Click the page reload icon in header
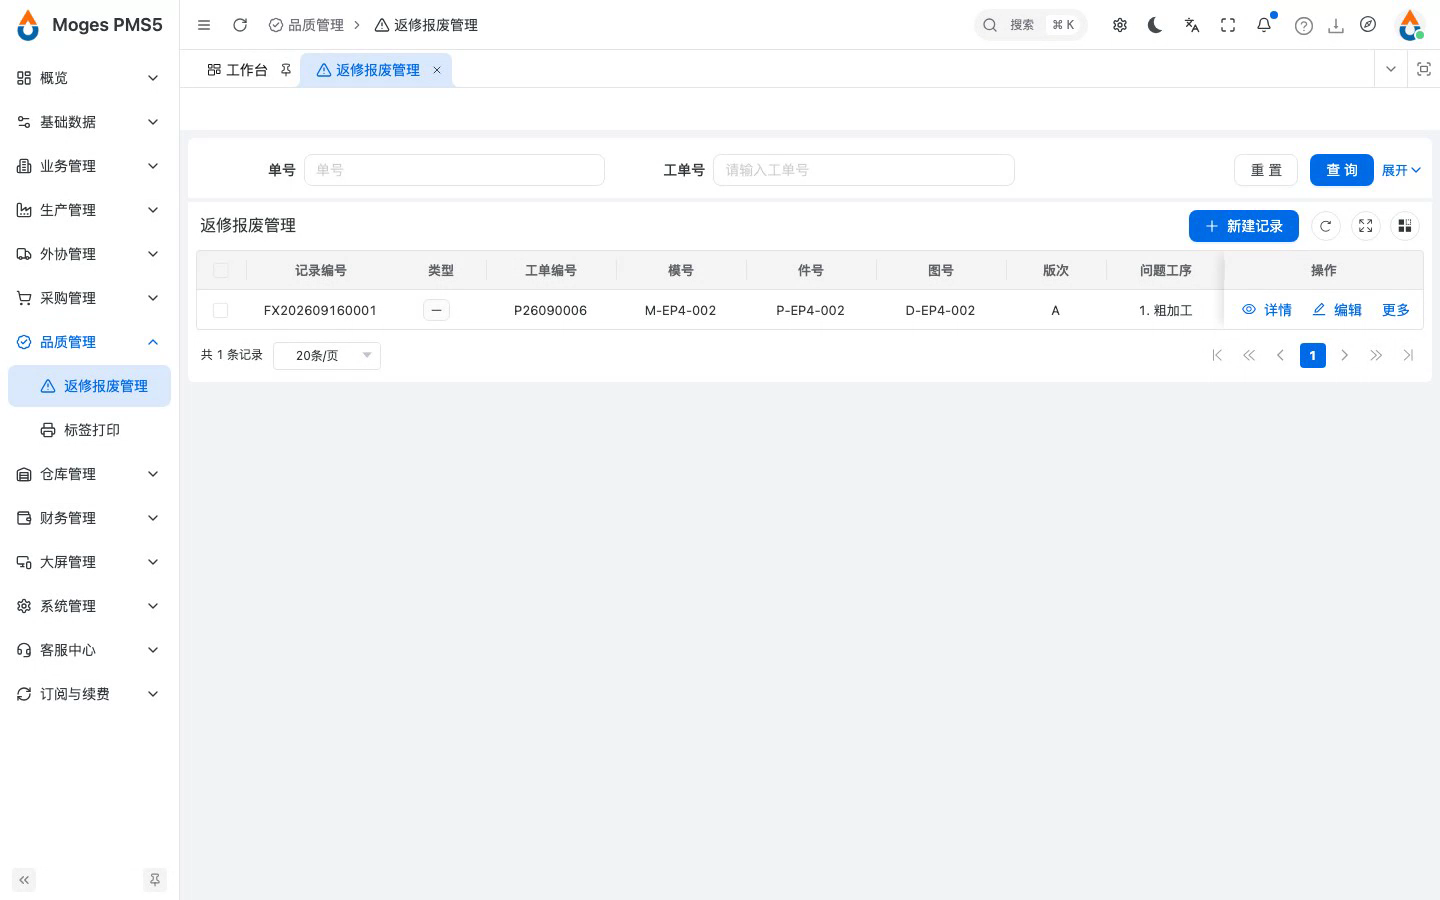The width and height of the screenshot is (1440, 900). [x=240, y=25]
